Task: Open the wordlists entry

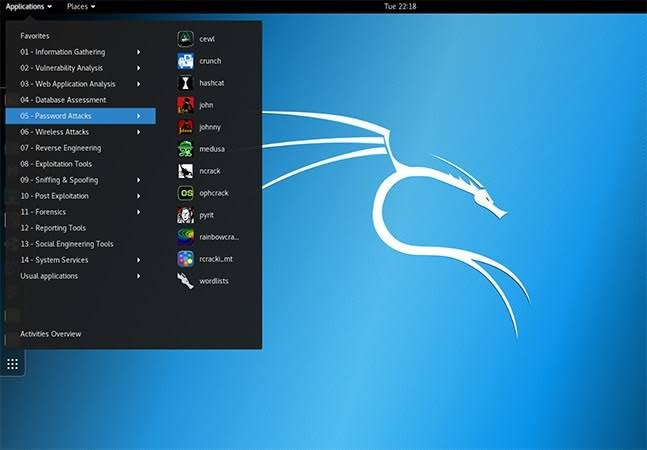Action: point(186,281)
